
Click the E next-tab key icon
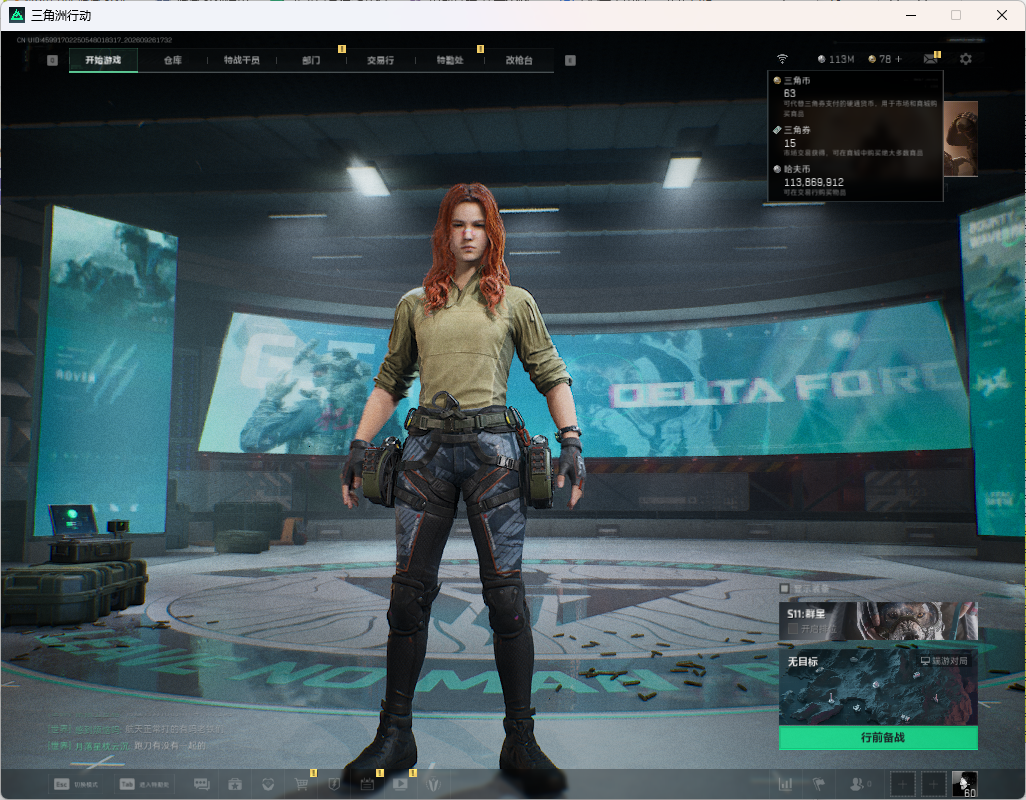pyautogui.click(x=570, y=60)
